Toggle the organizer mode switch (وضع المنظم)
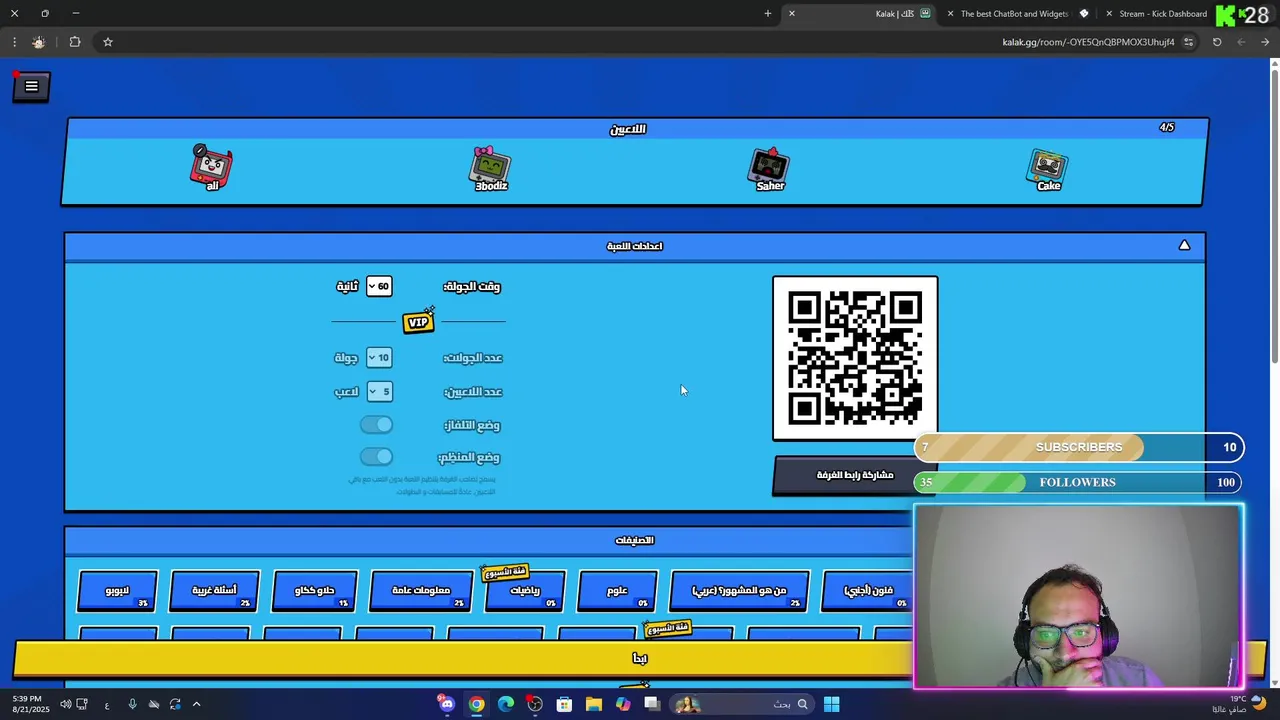This screenshot has height=720, width=1280. tap(376, 457)
